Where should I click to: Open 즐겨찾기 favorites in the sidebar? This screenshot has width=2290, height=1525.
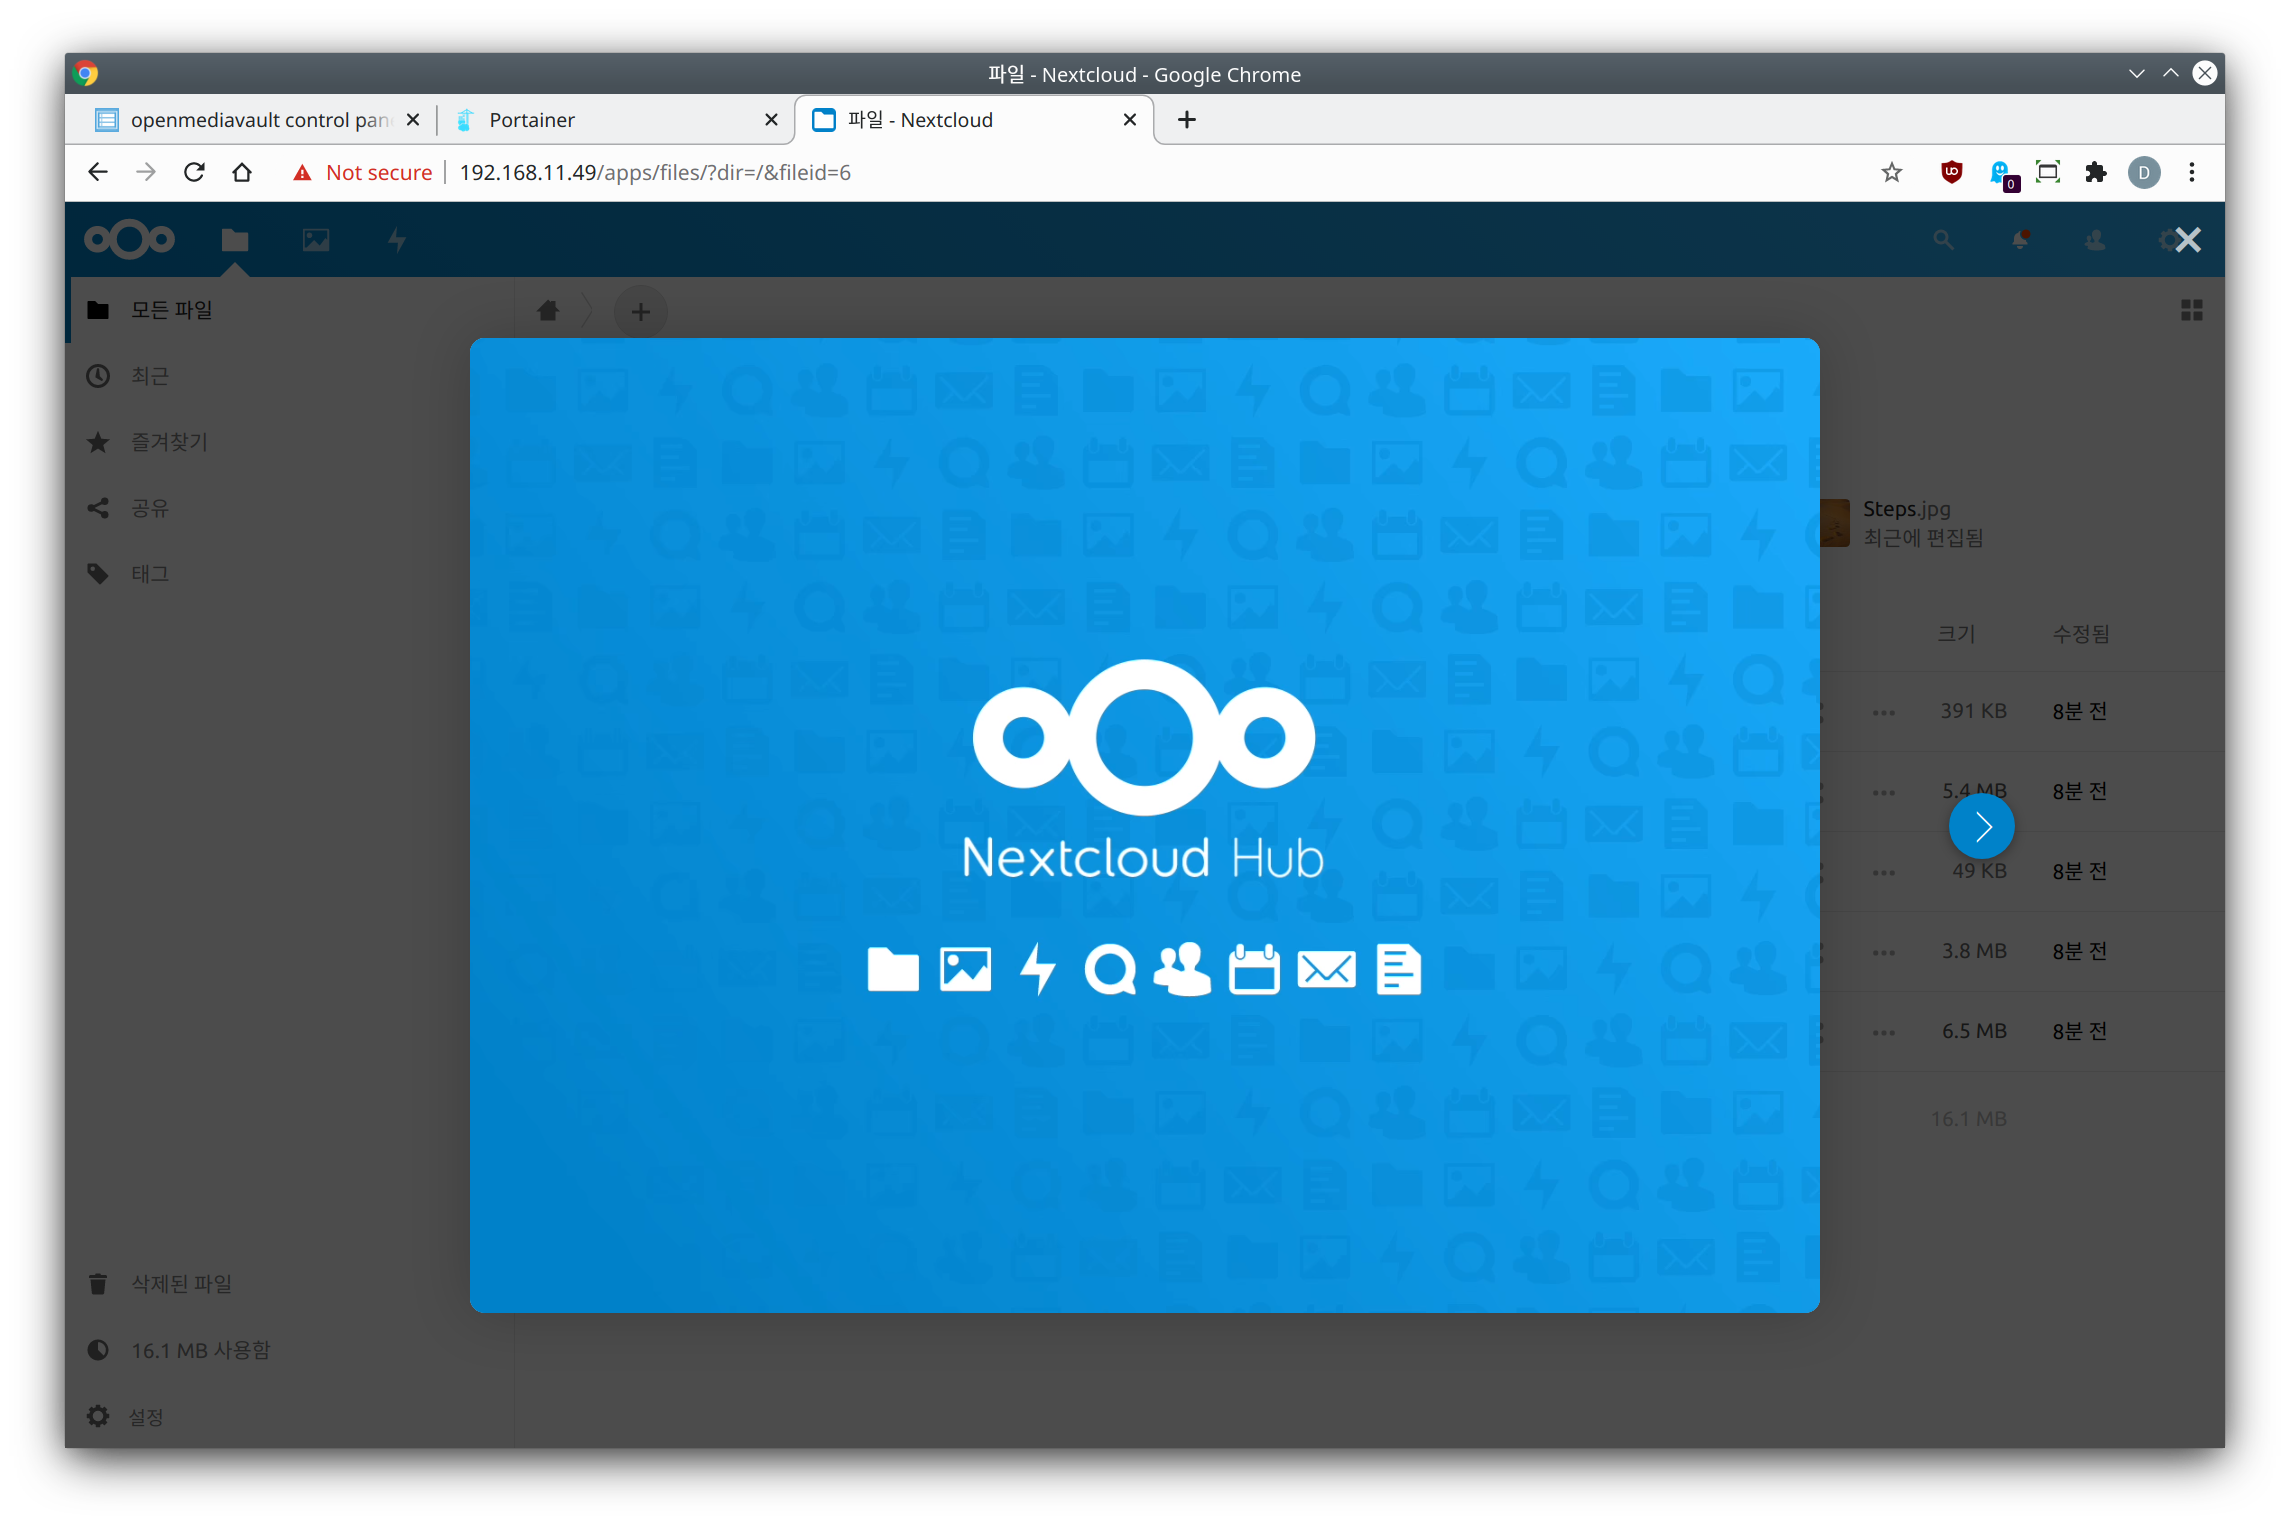coord(169,442)
